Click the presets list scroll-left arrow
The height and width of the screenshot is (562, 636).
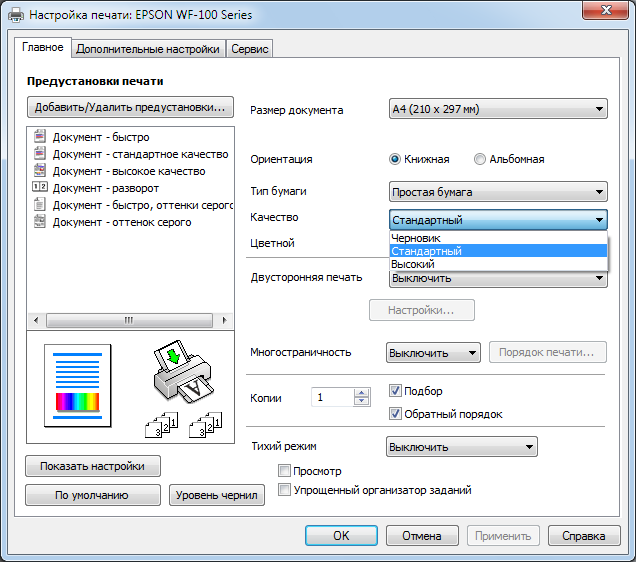pyautogui.click(x=37, y=320)
